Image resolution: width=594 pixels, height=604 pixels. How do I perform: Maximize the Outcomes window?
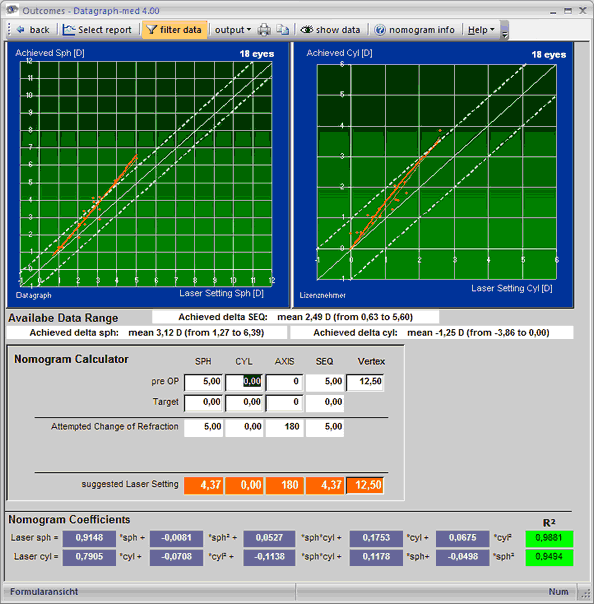568,11
